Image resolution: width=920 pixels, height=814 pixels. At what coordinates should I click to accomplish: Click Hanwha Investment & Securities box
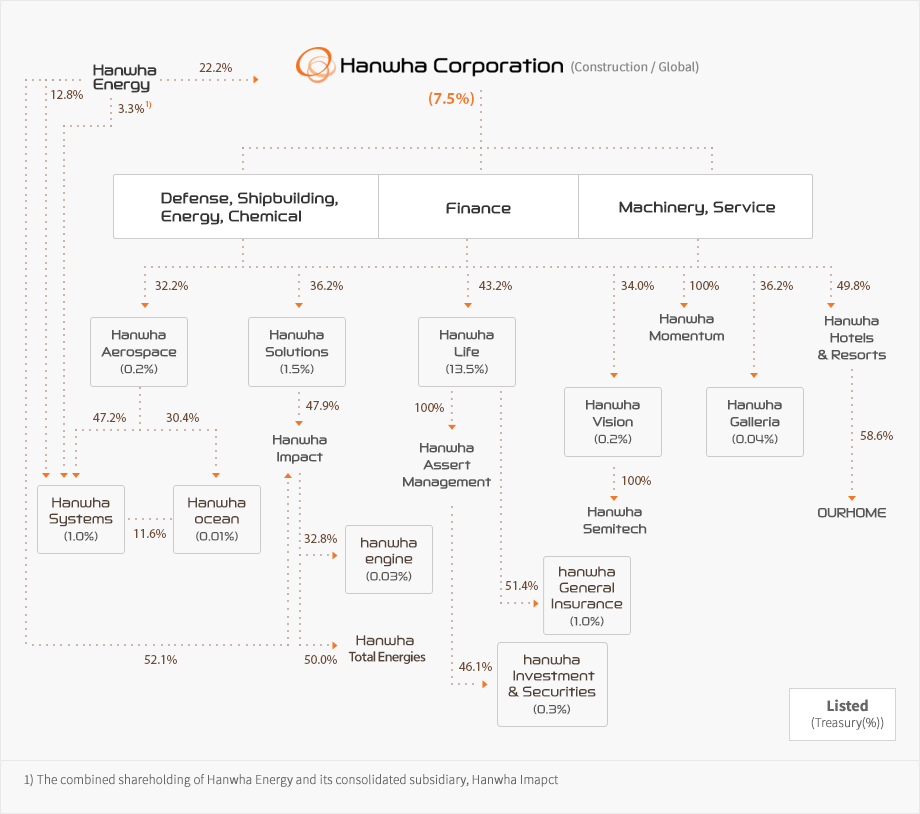[552, 684]
